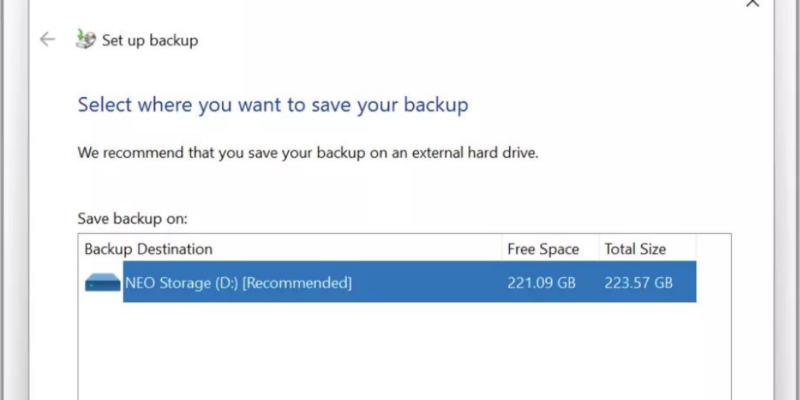This screenshot has width=800, height=400.
Task: Click the external hard drive recommendation text
Action: (309, 154)
